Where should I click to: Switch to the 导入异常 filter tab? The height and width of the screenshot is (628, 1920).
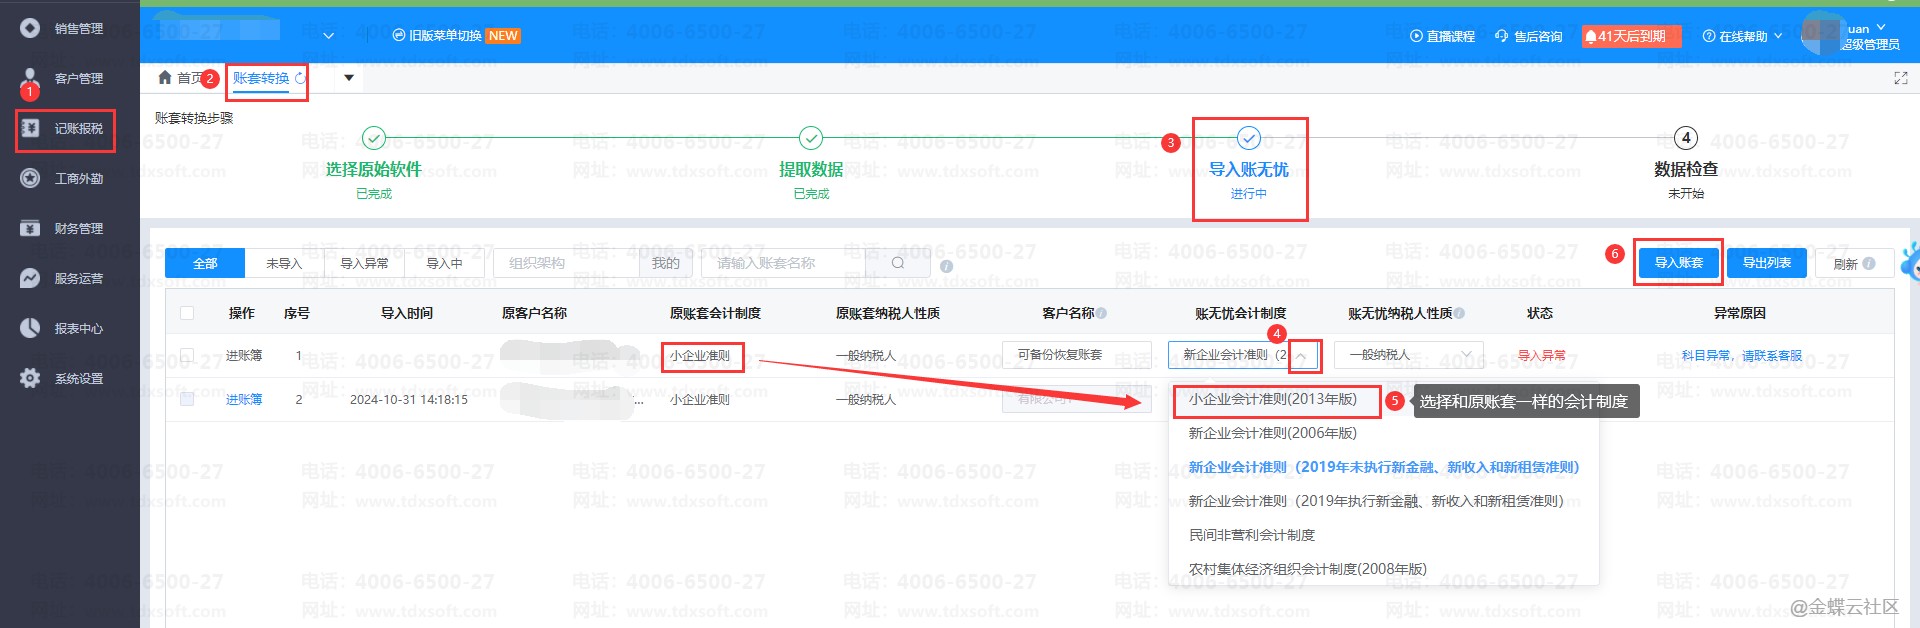point(364,263)
